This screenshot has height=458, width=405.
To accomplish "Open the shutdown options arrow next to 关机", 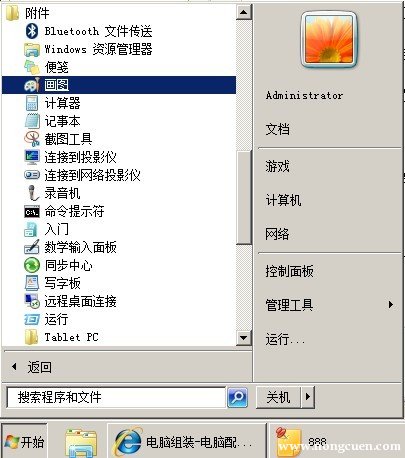I will (x=308, y=397).
